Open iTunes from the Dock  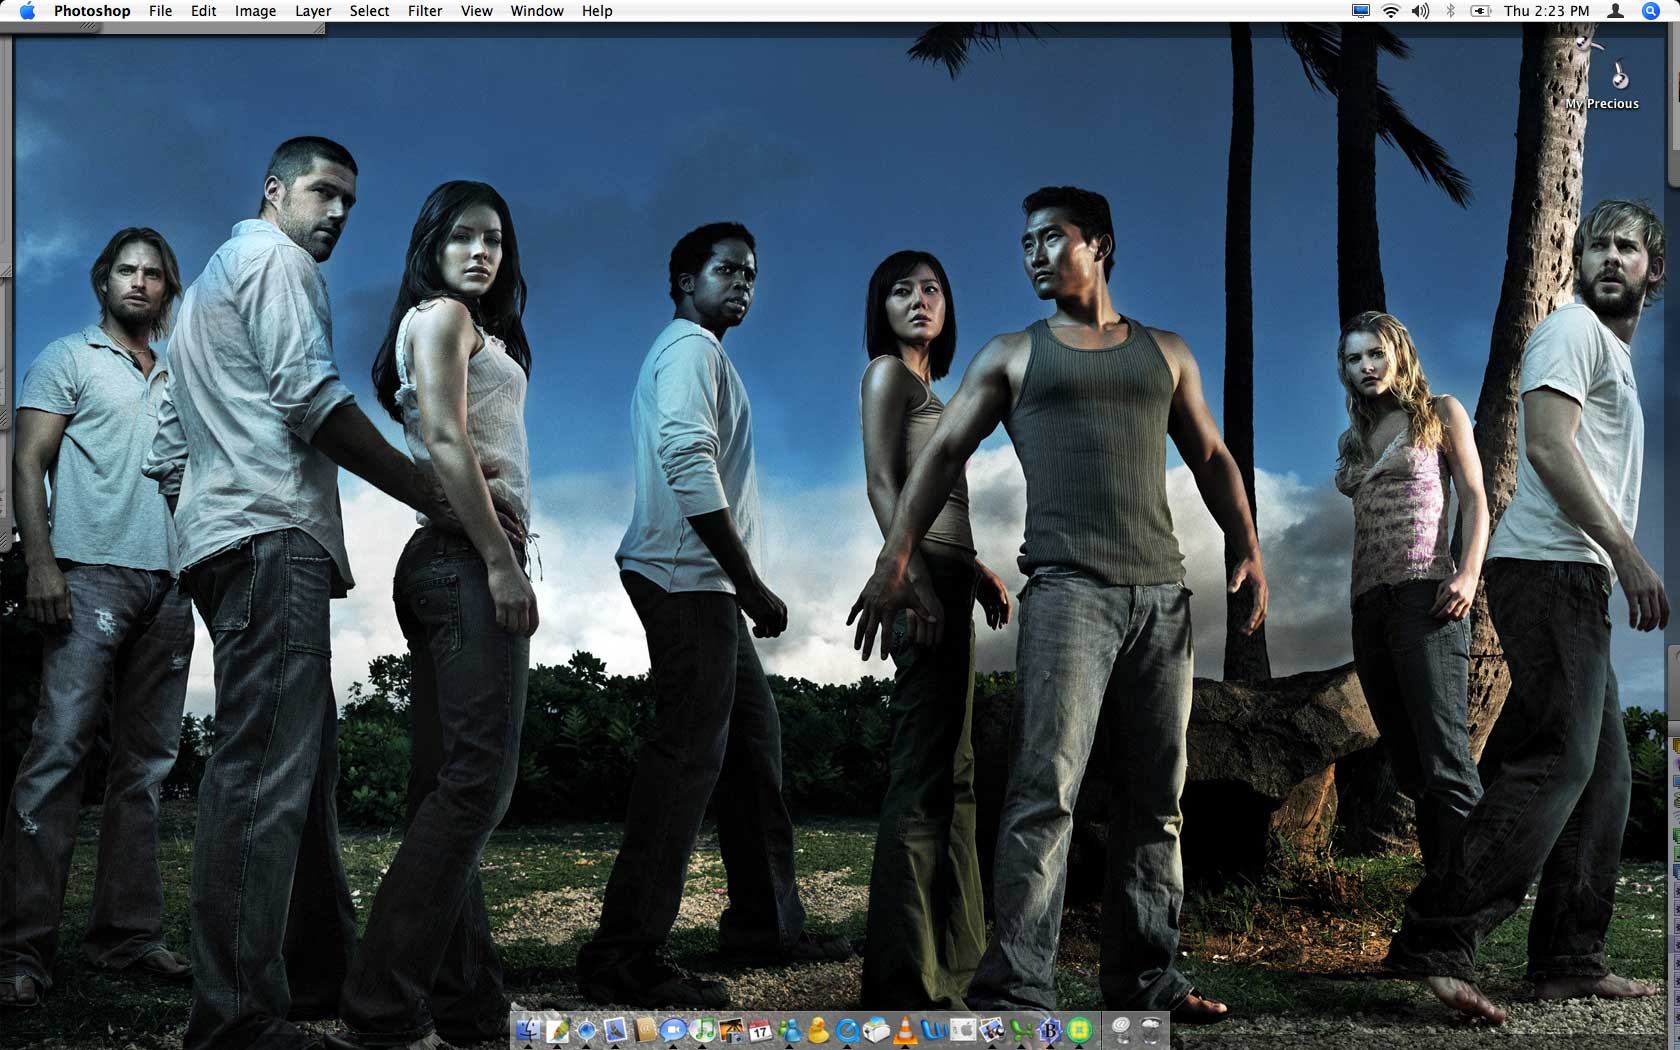(702, 1030)
